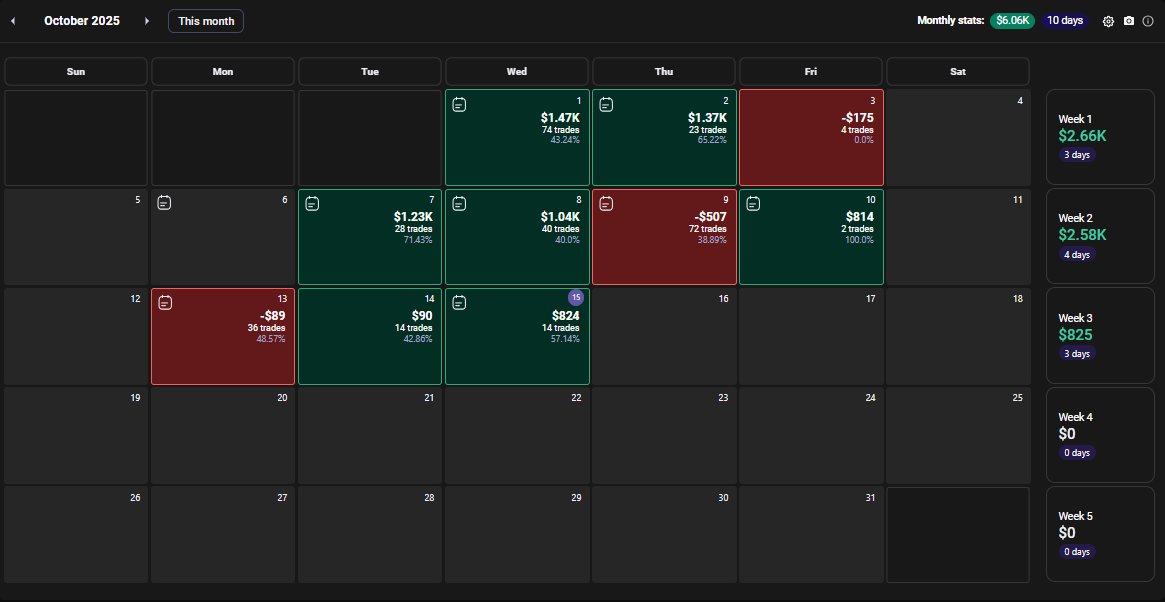Click the -$507 value on October 9
The image size is (1165, 602).
click(710, 217)
